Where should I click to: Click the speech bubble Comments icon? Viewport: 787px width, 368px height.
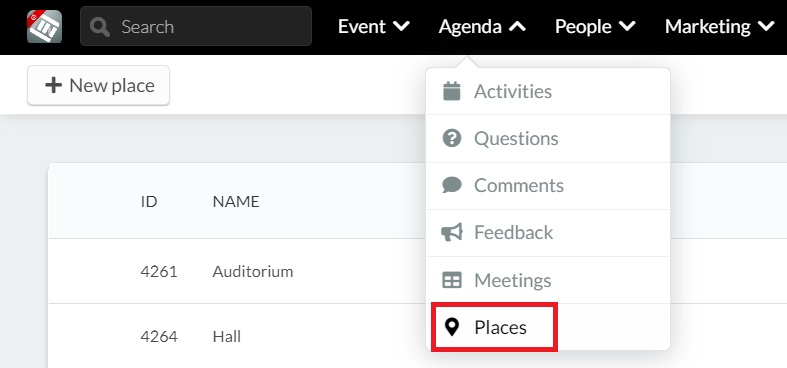(x=452, y=185)
